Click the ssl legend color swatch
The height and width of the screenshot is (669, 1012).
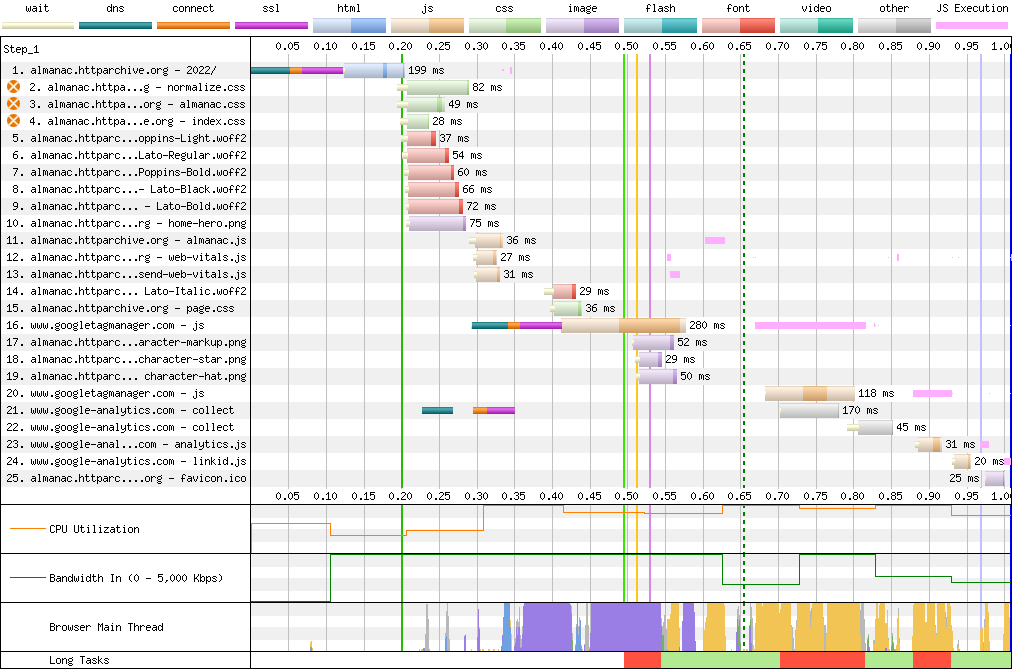(271, 24)
